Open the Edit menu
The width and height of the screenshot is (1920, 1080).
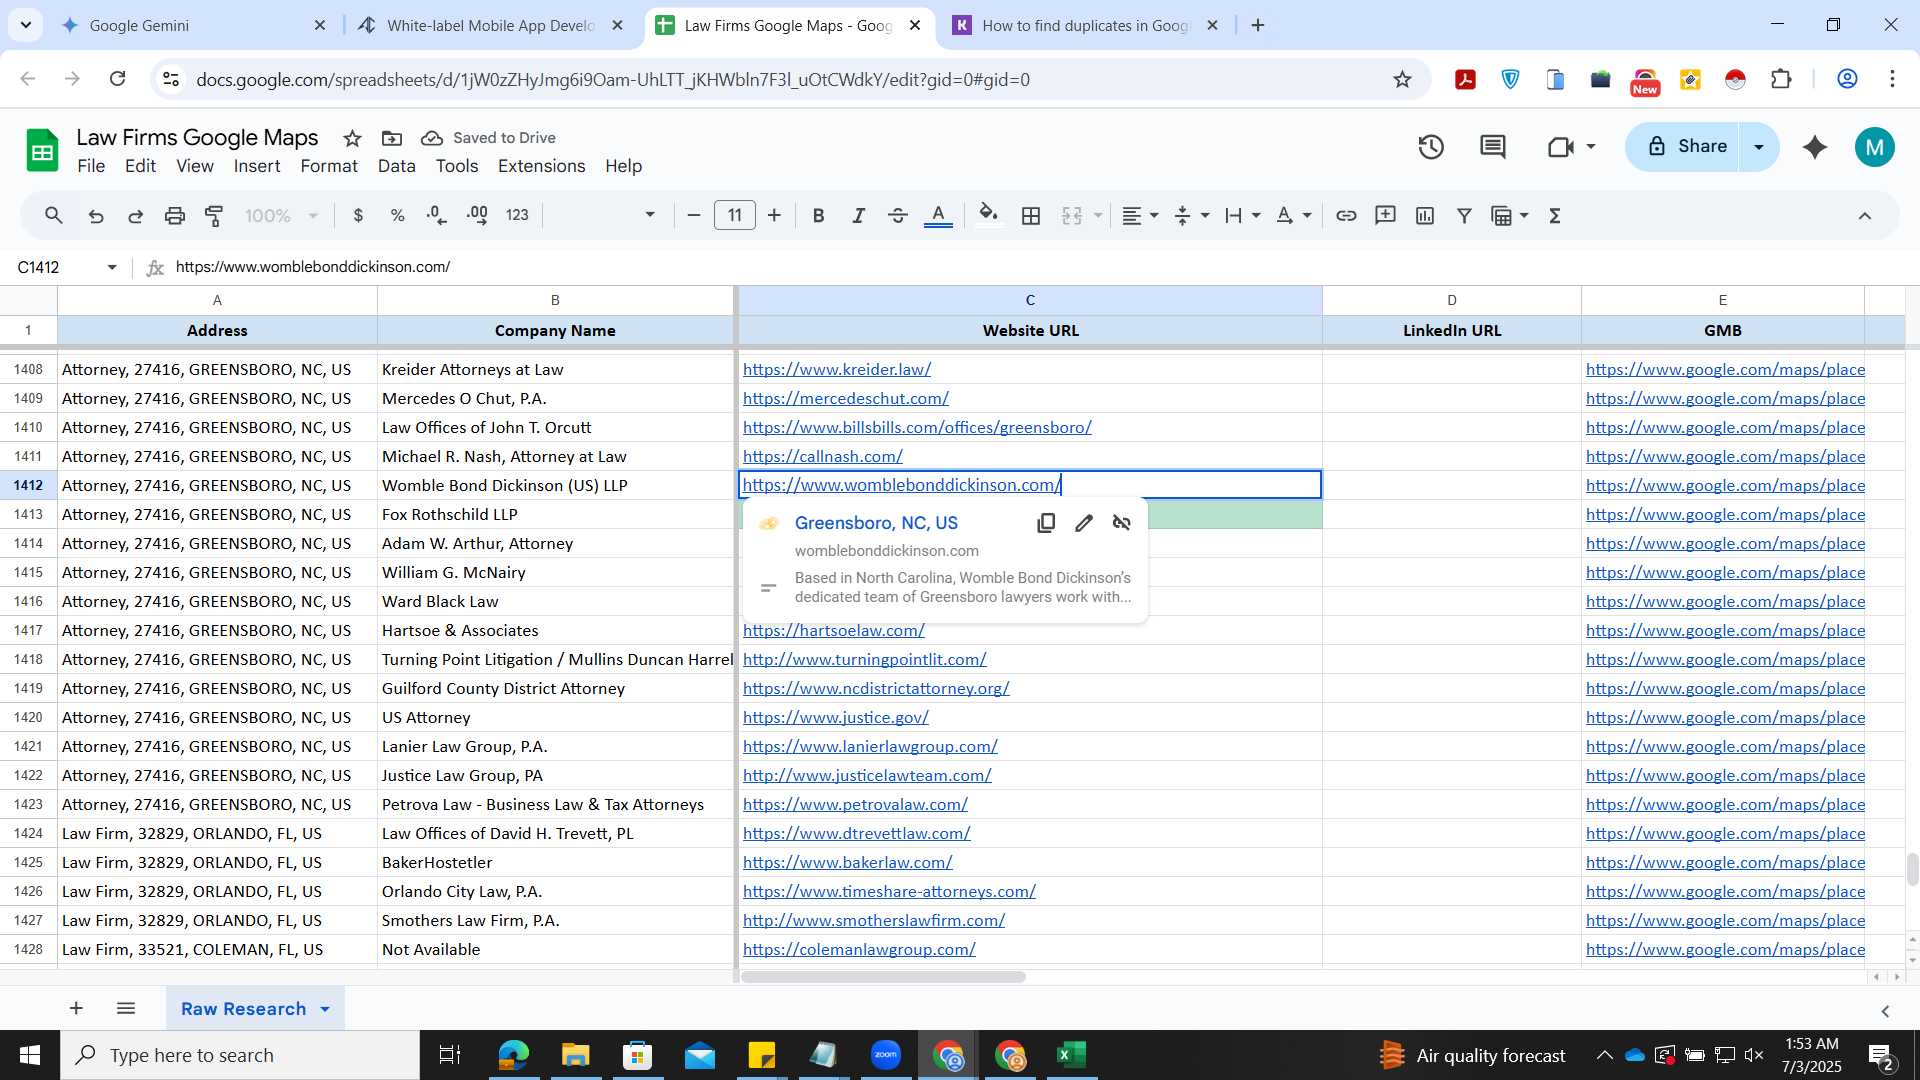tap(140, 166)
